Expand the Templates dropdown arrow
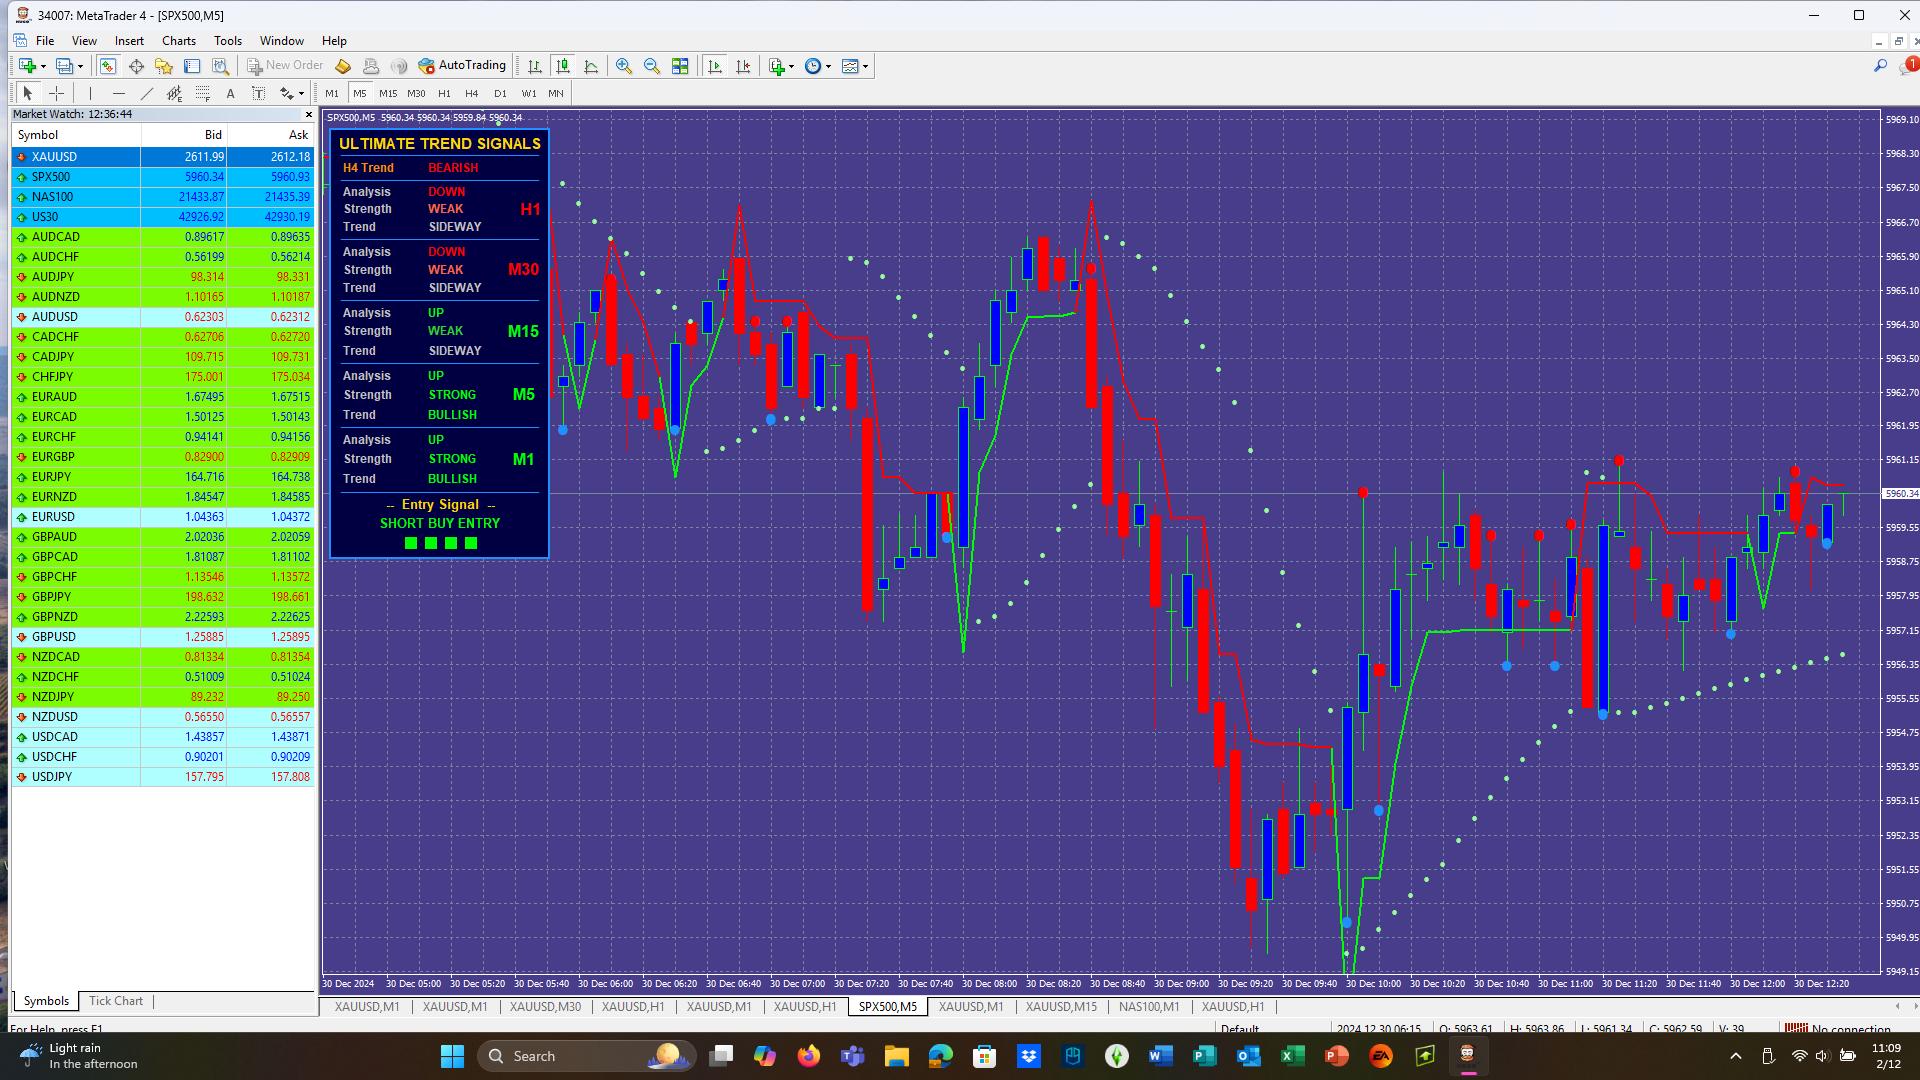This screenshot has height=1080, width=1920. pos(866,66)
